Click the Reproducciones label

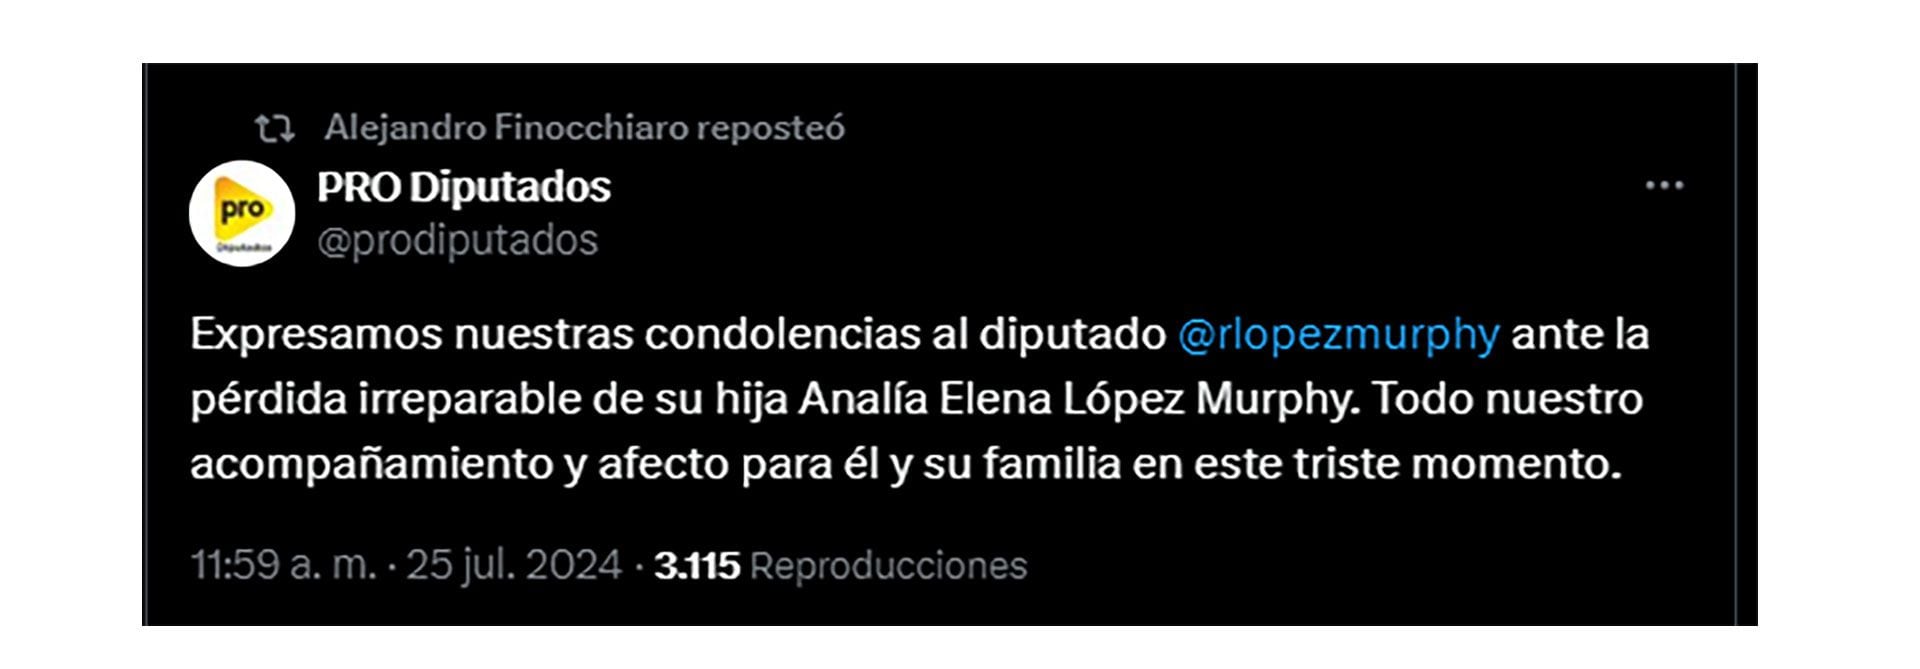coord(888,567)
